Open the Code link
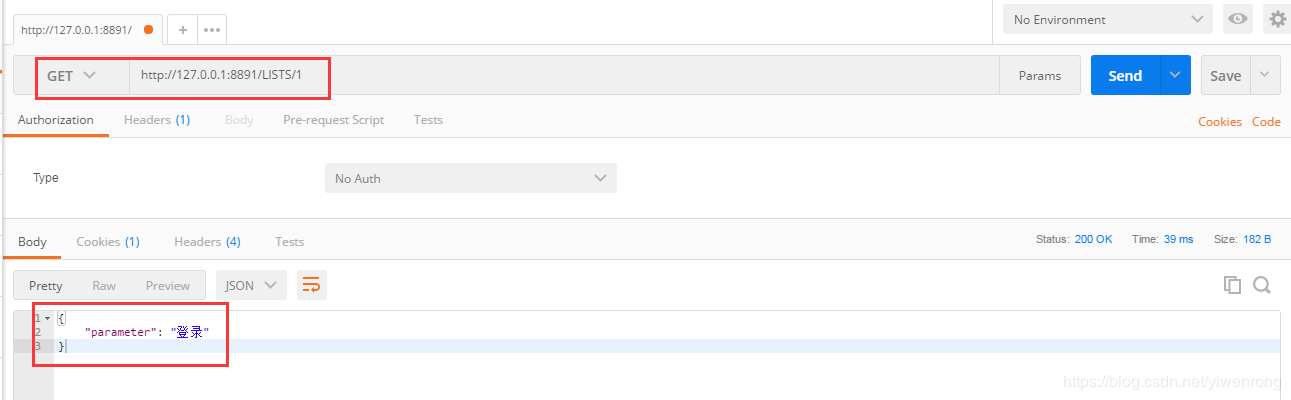 coord(1266,121)
